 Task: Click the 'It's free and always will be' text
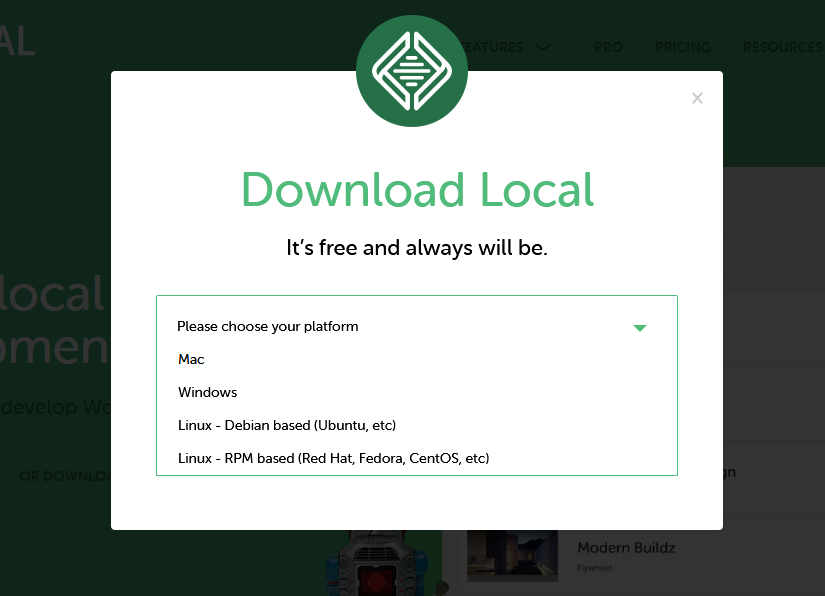coord(417,248)
